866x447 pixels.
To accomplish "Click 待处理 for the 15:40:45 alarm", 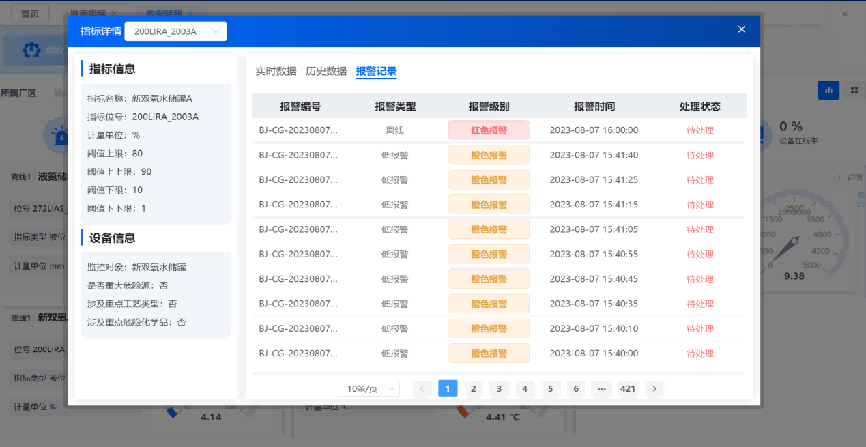I will coord(700,279).
